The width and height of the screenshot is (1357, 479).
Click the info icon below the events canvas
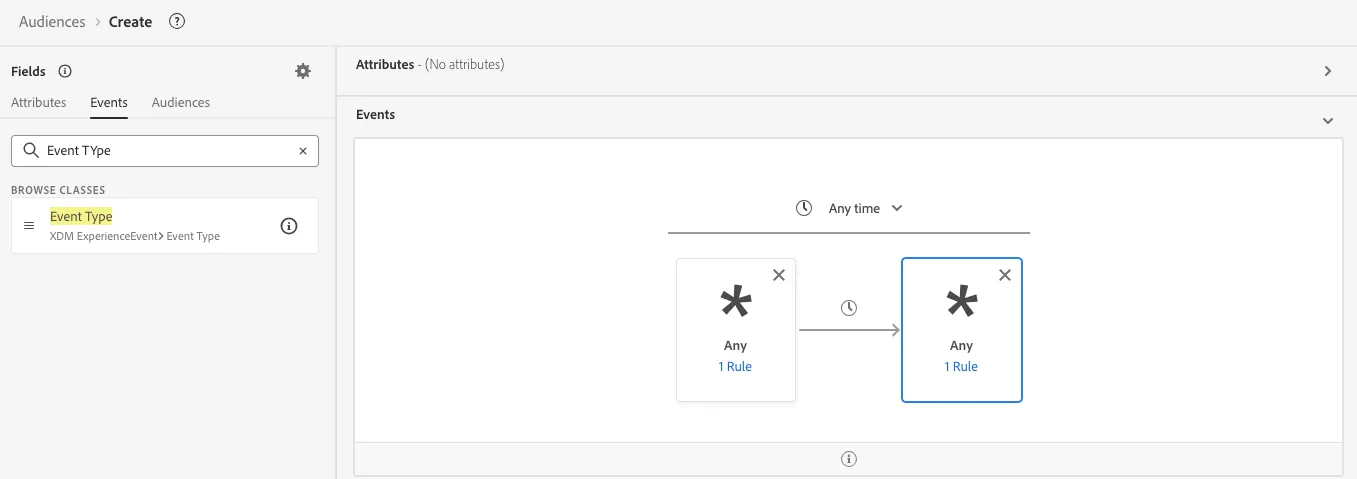pos(849,459)
